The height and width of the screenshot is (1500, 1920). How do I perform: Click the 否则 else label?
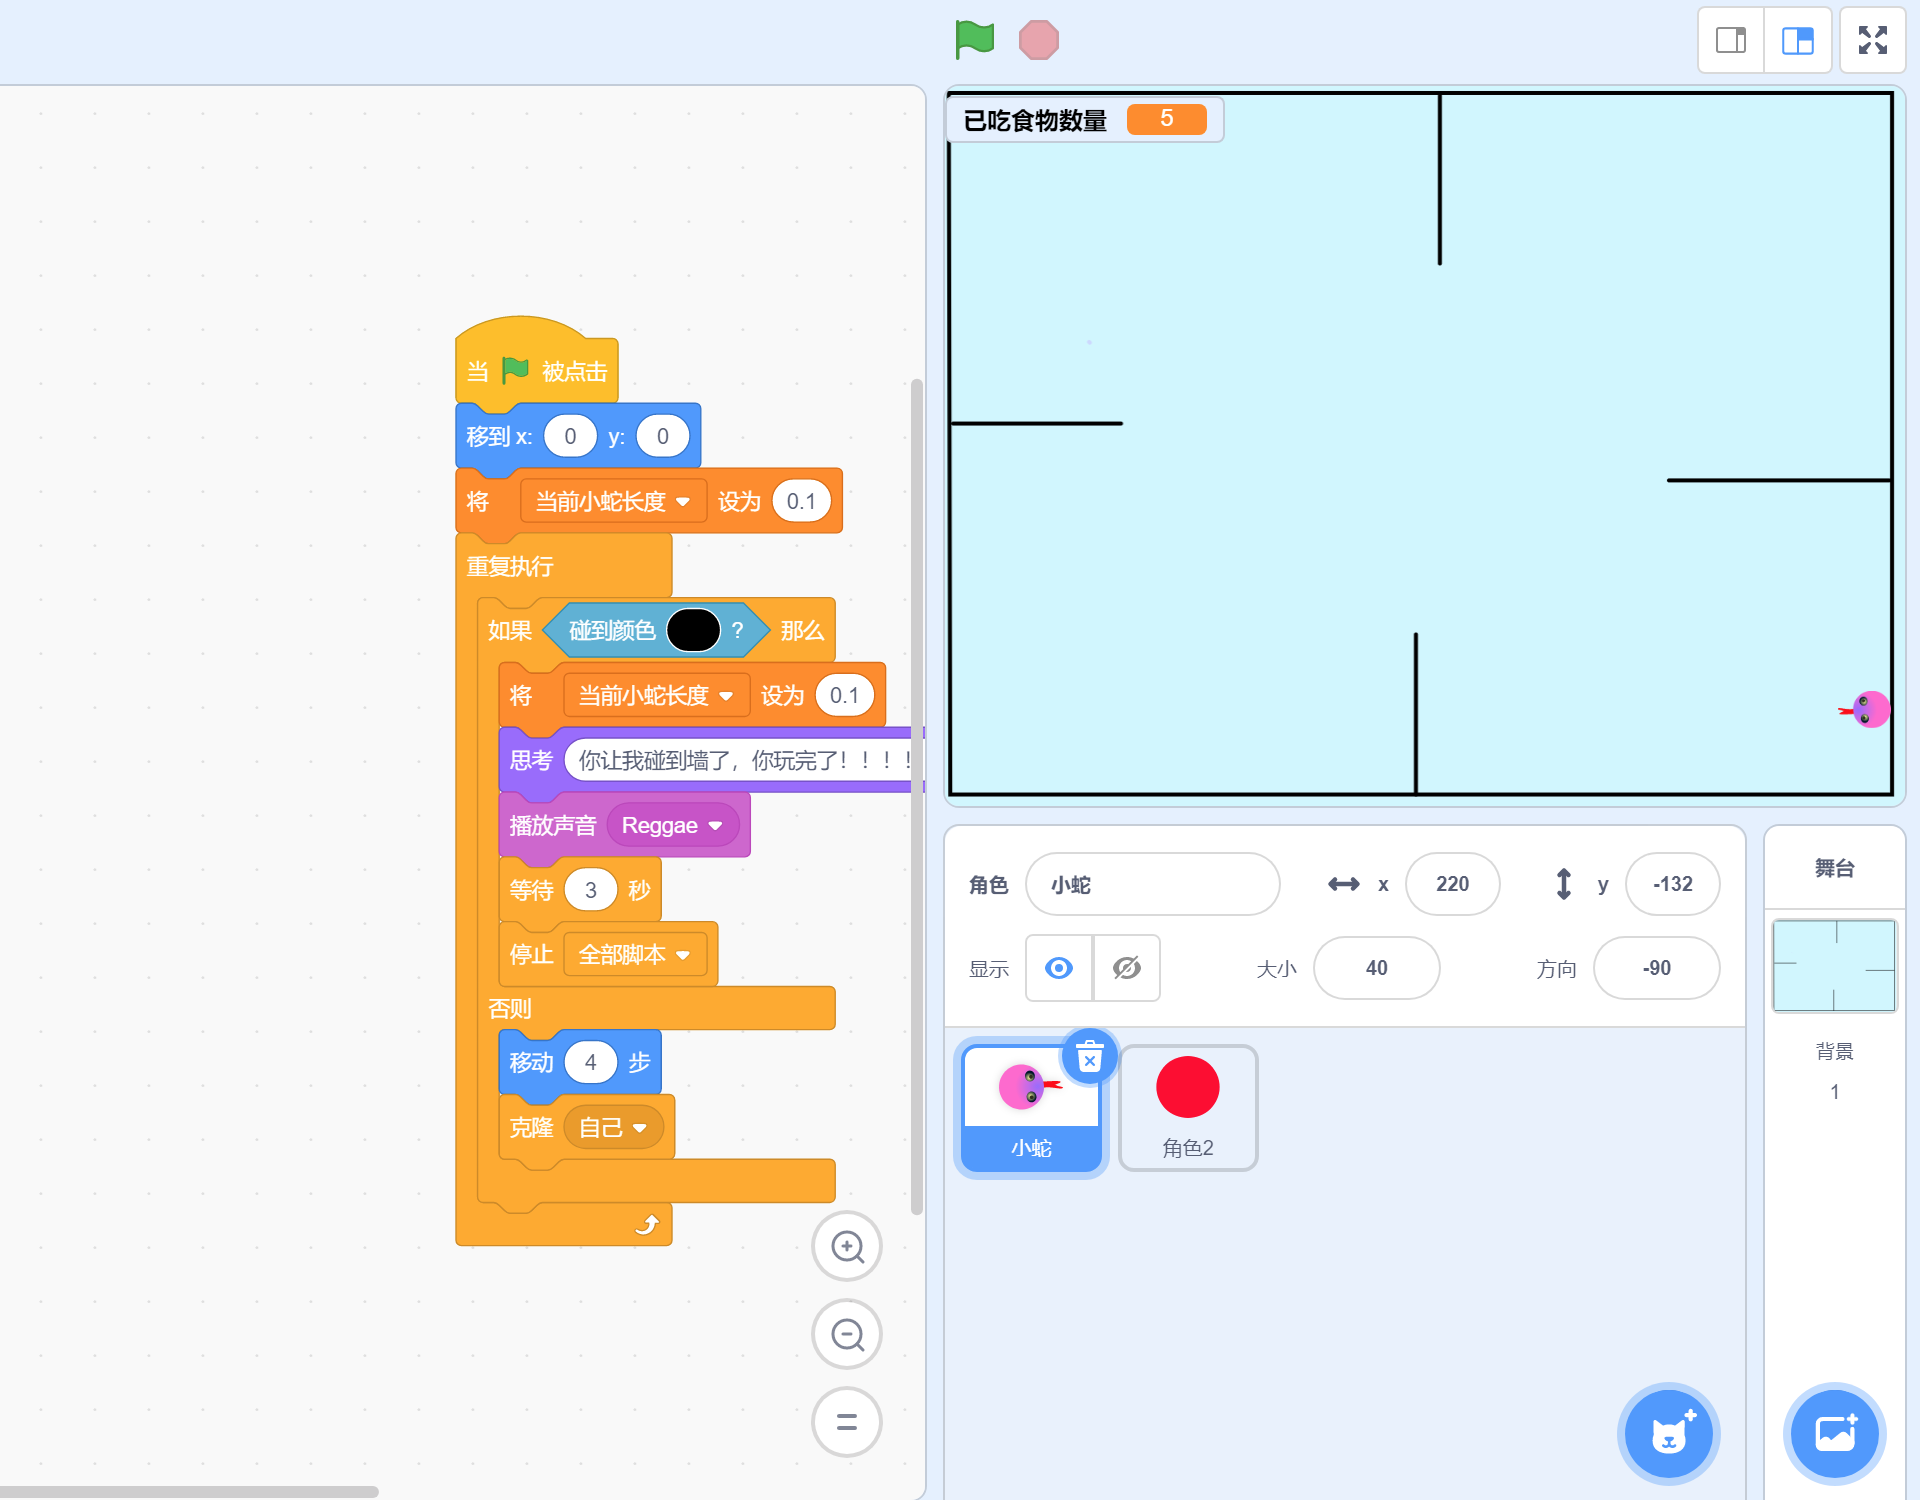pyautogui.click(x=510, y=1008)
